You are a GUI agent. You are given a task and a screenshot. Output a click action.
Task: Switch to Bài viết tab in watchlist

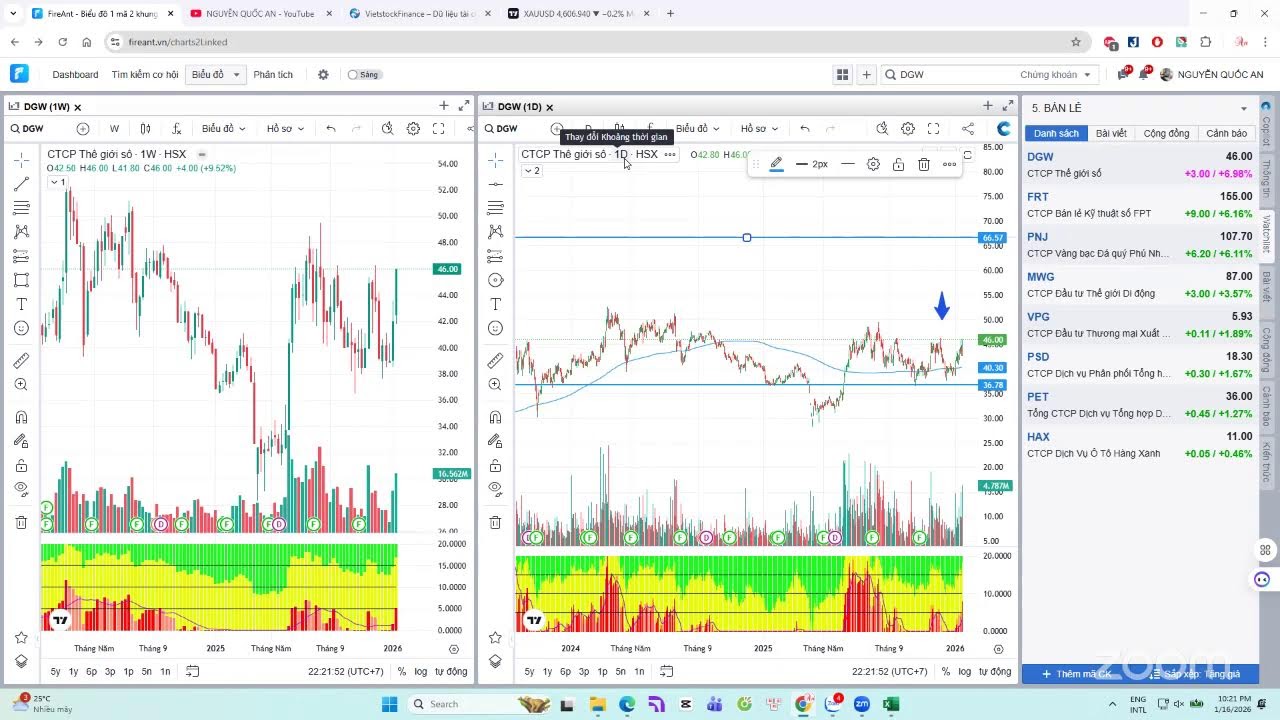click(1111, 133)
